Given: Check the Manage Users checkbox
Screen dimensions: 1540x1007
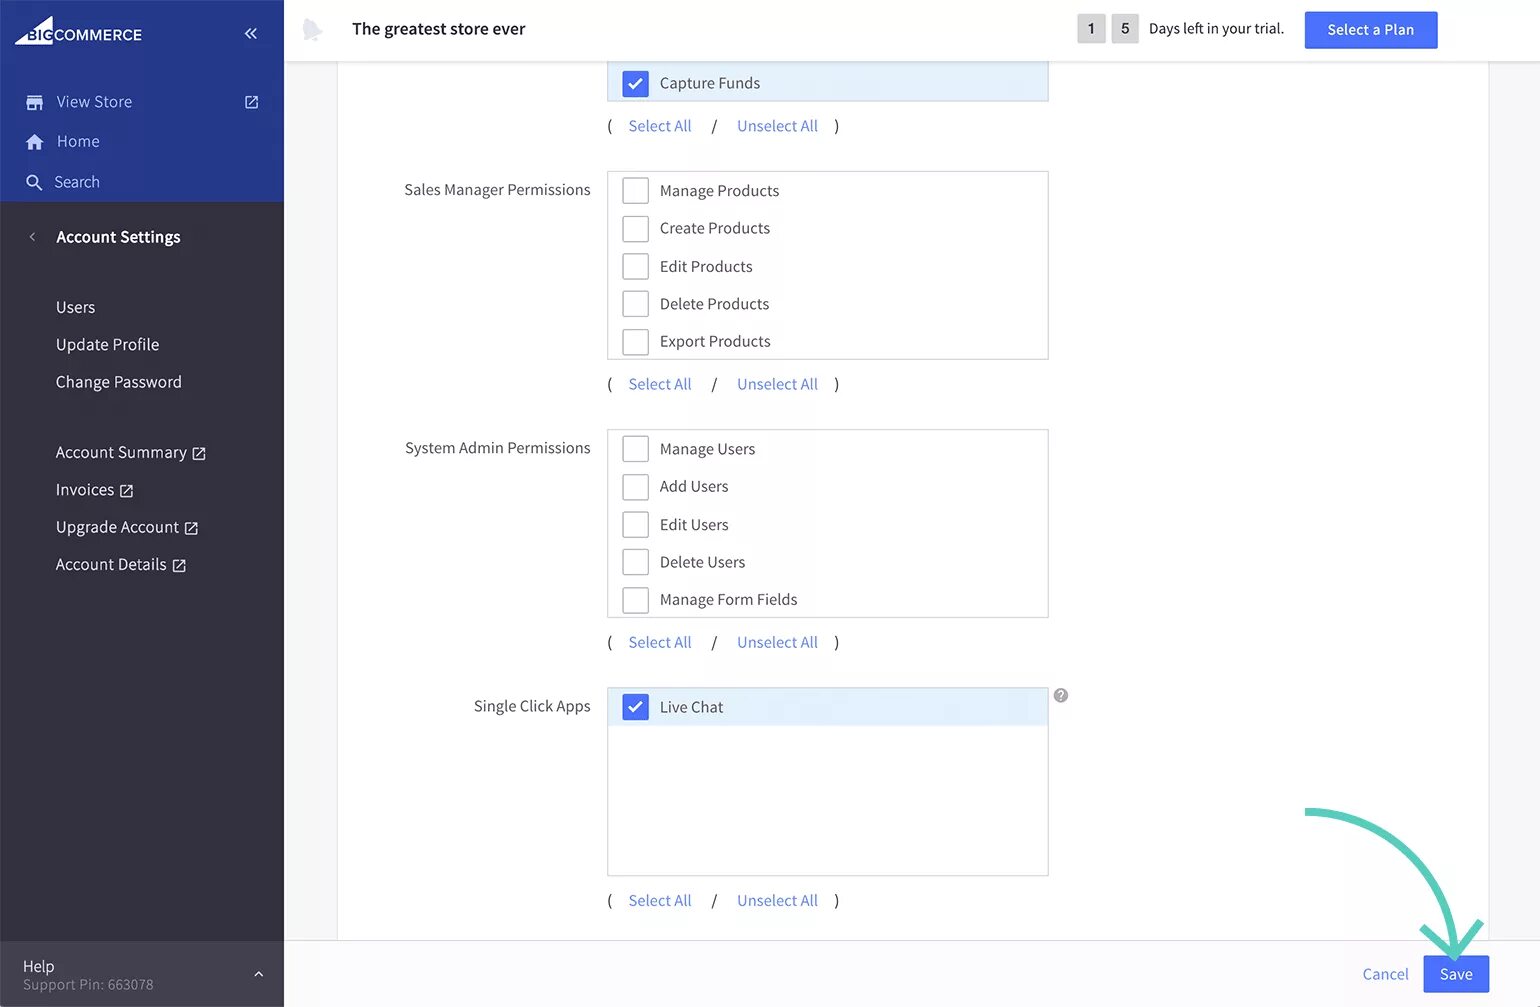Looking at the screenshot, I should point(635,448).
